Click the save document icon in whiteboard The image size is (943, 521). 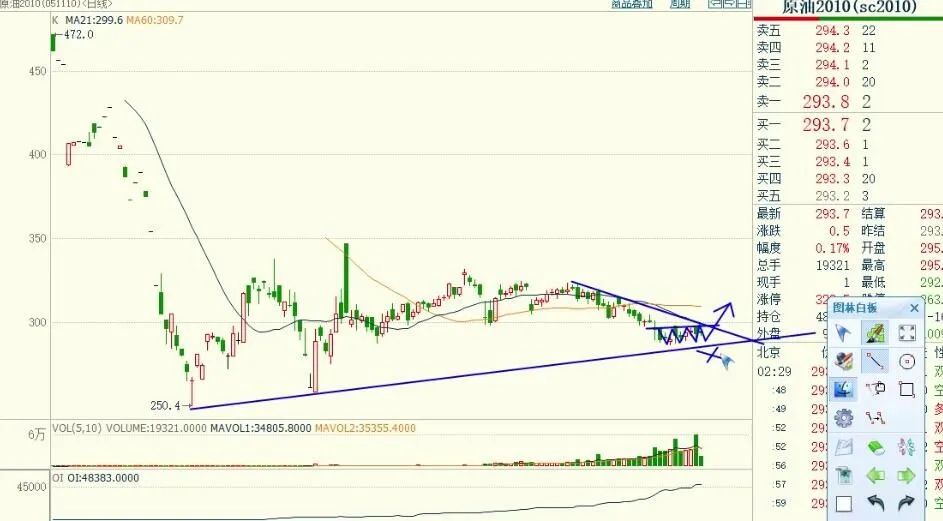click(x=843, y=475)
